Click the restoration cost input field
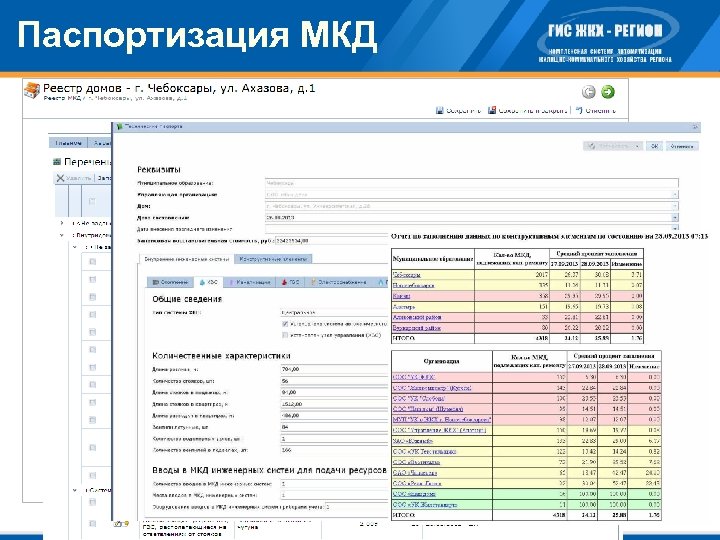This screenshot has height=540, width=720. (x=331, y=240)
